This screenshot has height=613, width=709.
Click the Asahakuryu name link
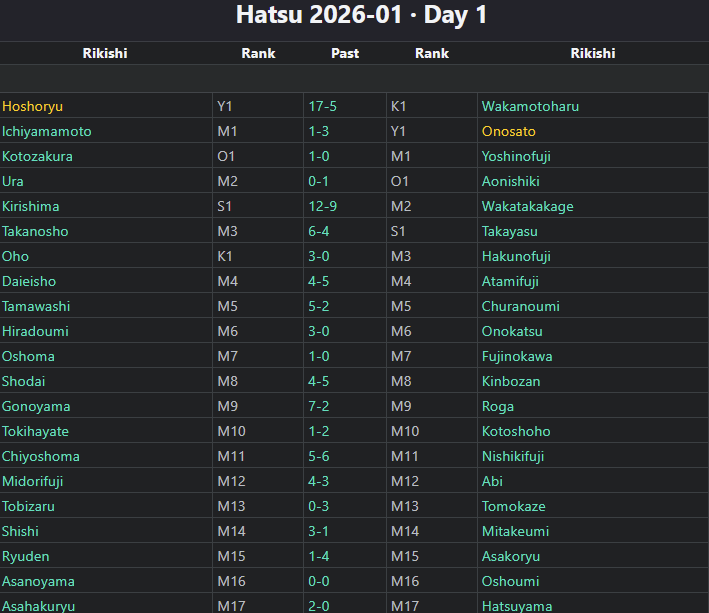[38, 606]
